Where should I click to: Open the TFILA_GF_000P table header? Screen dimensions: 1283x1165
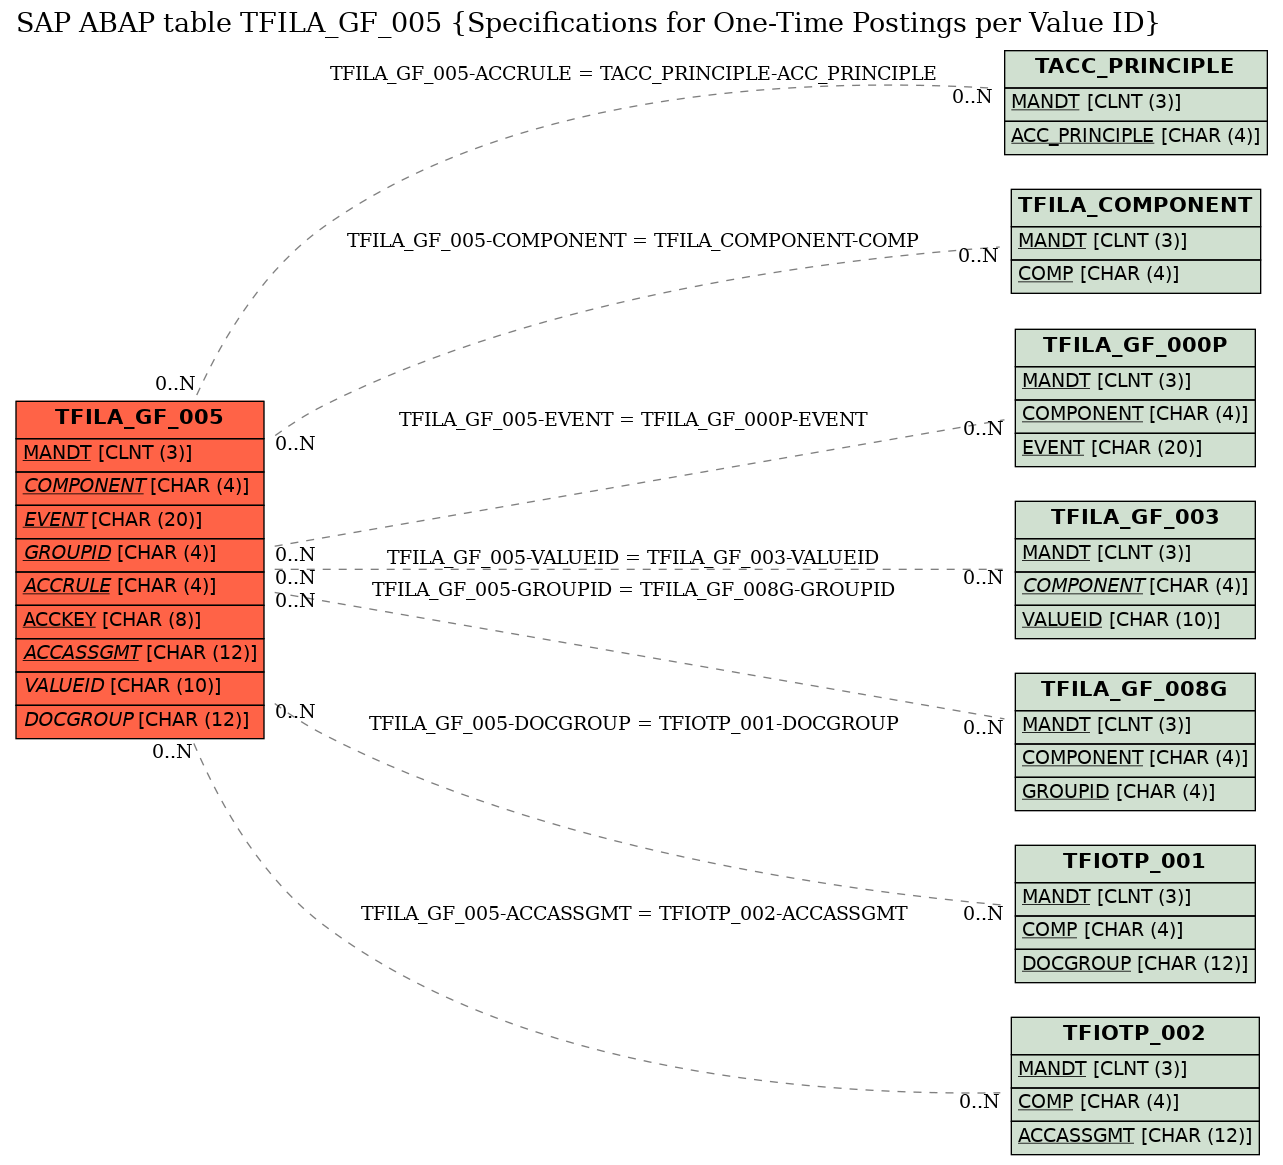point(1135,347)
